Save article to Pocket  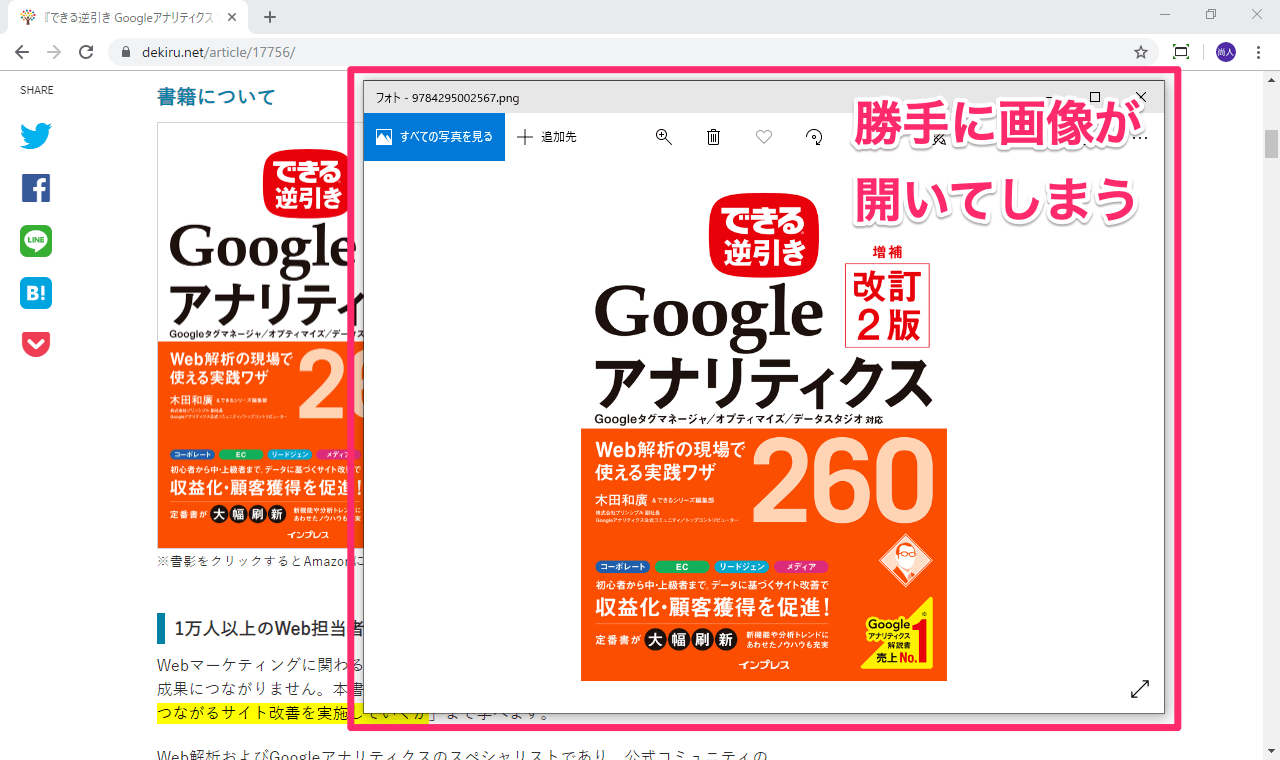point(36,344)
